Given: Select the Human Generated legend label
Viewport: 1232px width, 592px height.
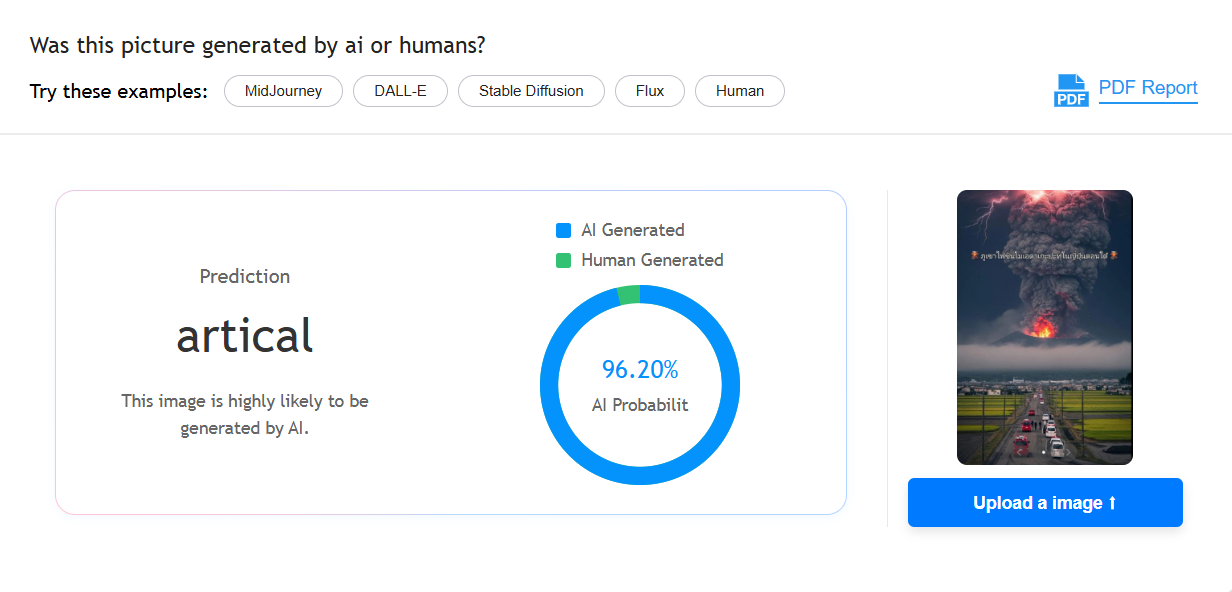Looking at the screenshot, I should pos(652,260).
